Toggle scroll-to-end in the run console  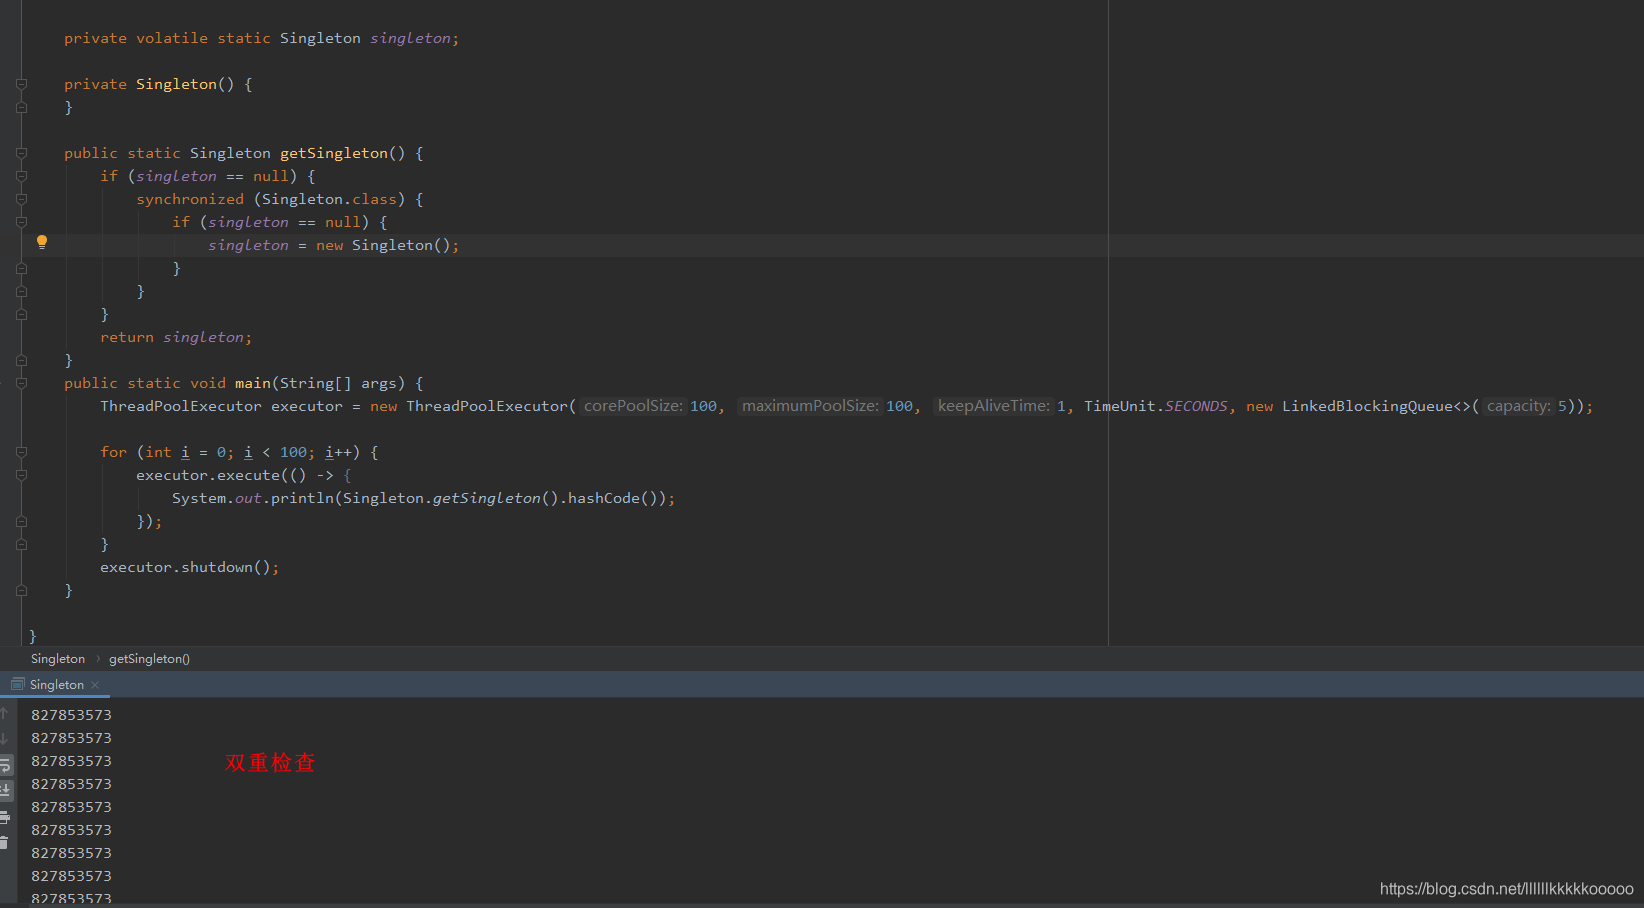point(5,790)
